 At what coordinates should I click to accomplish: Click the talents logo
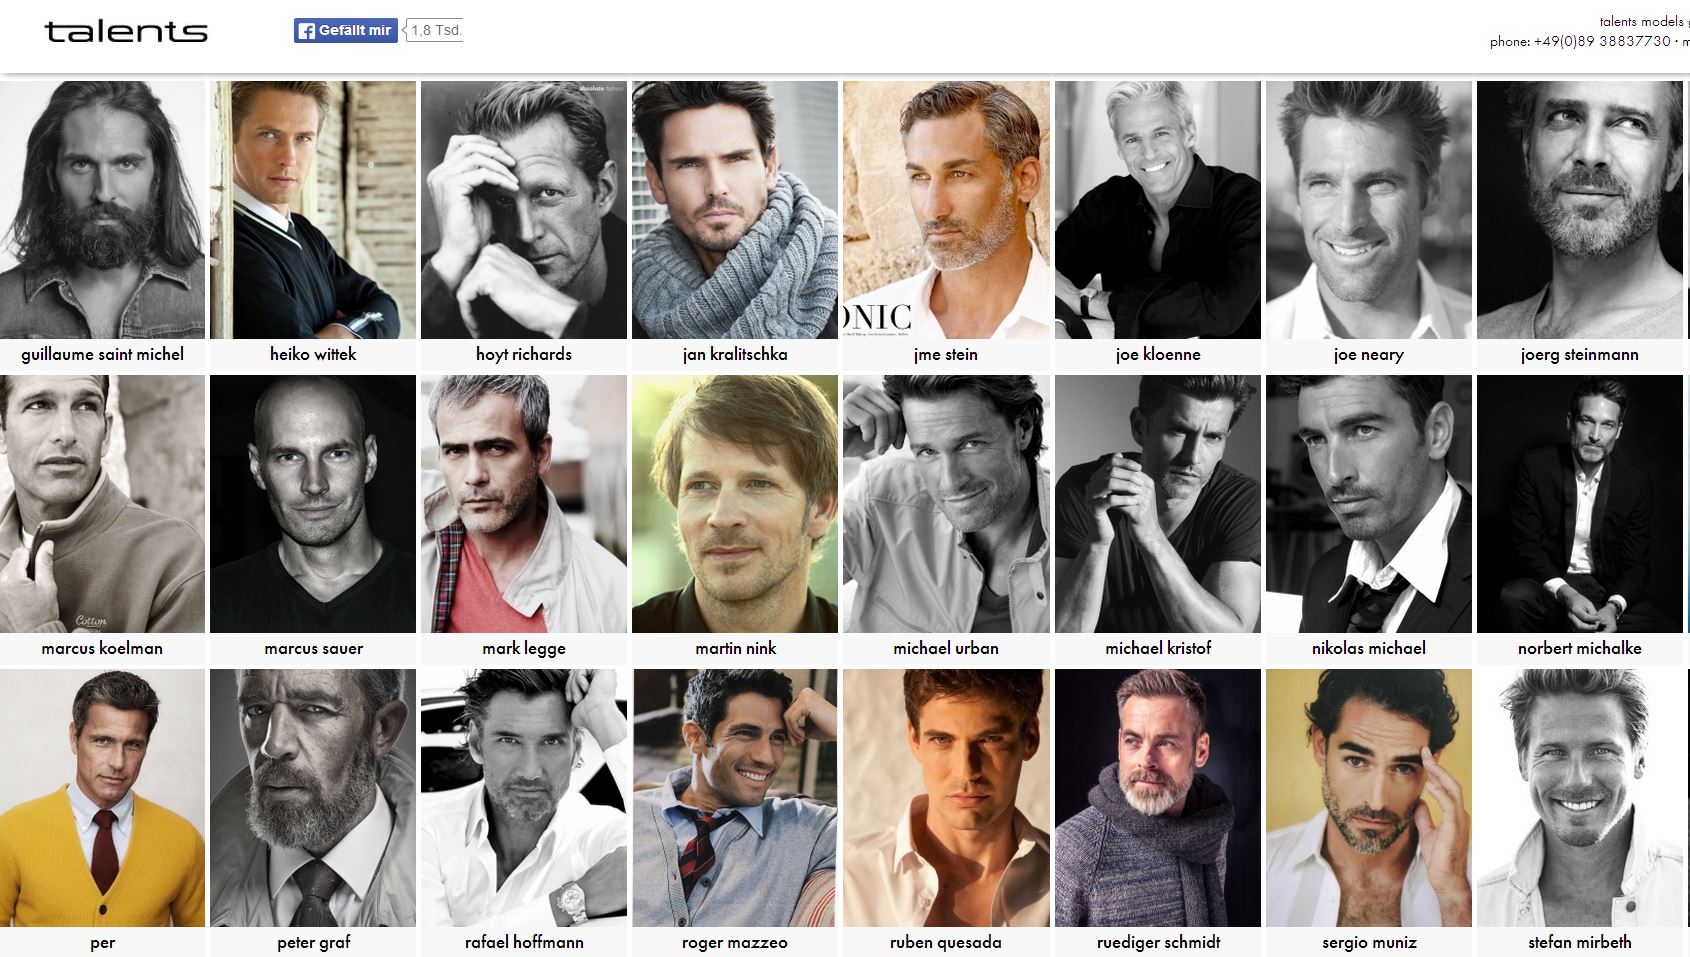click(x=126, y=32)
